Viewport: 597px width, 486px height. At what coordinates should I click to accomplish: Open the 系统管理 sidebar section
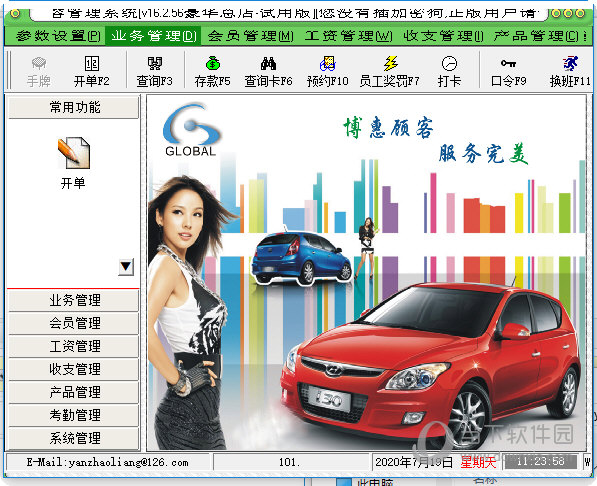click(73, 438)
